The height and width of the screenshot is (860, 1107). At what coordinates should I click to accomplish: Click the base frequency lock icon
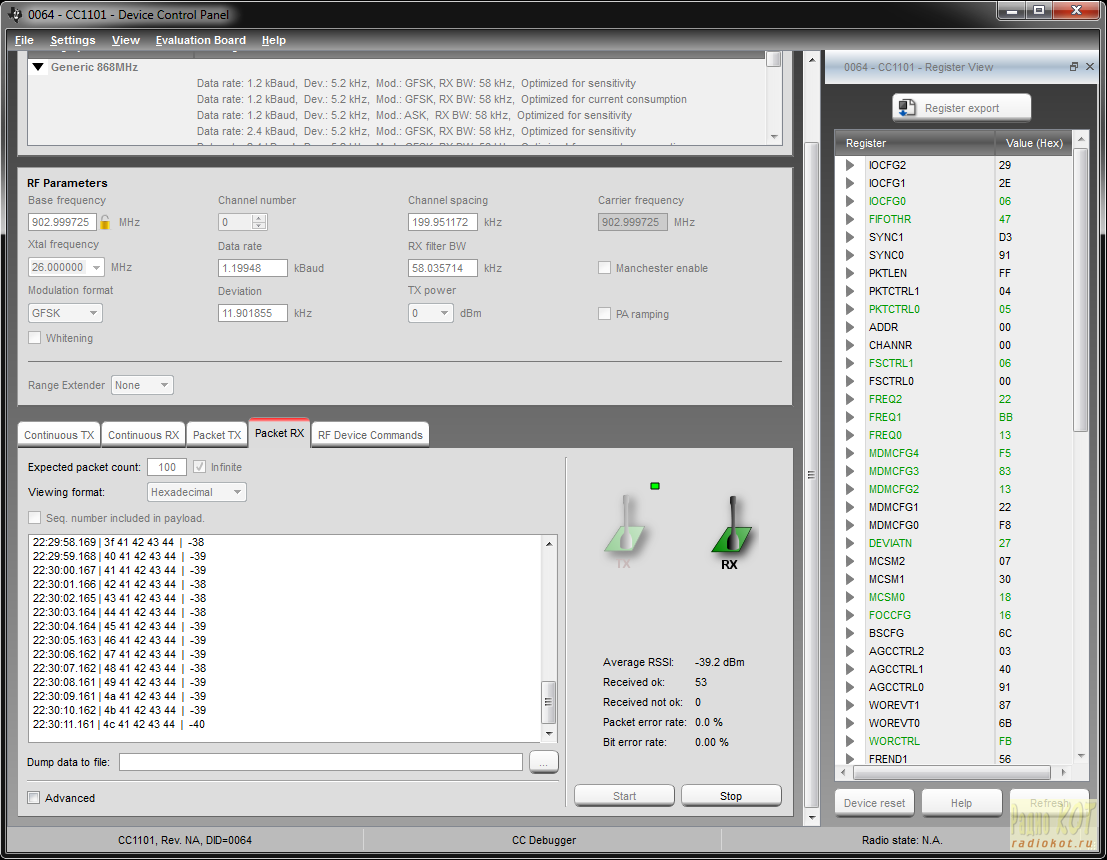coord(105,222)
